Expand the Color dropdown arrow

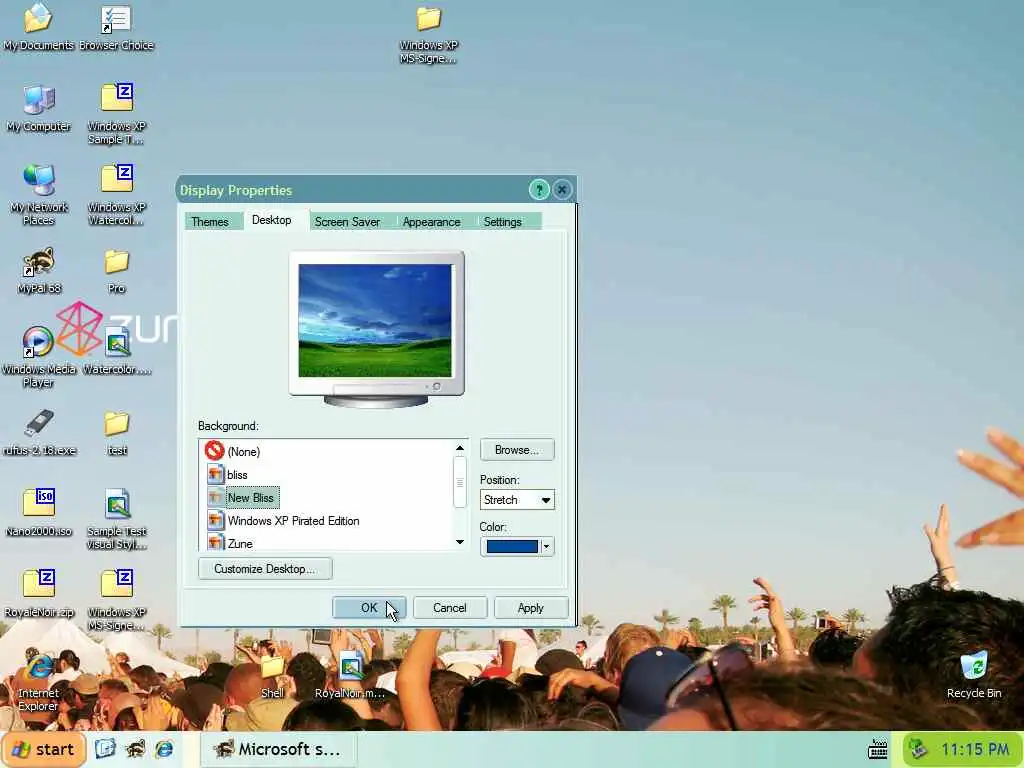click(x=547, y=546)
